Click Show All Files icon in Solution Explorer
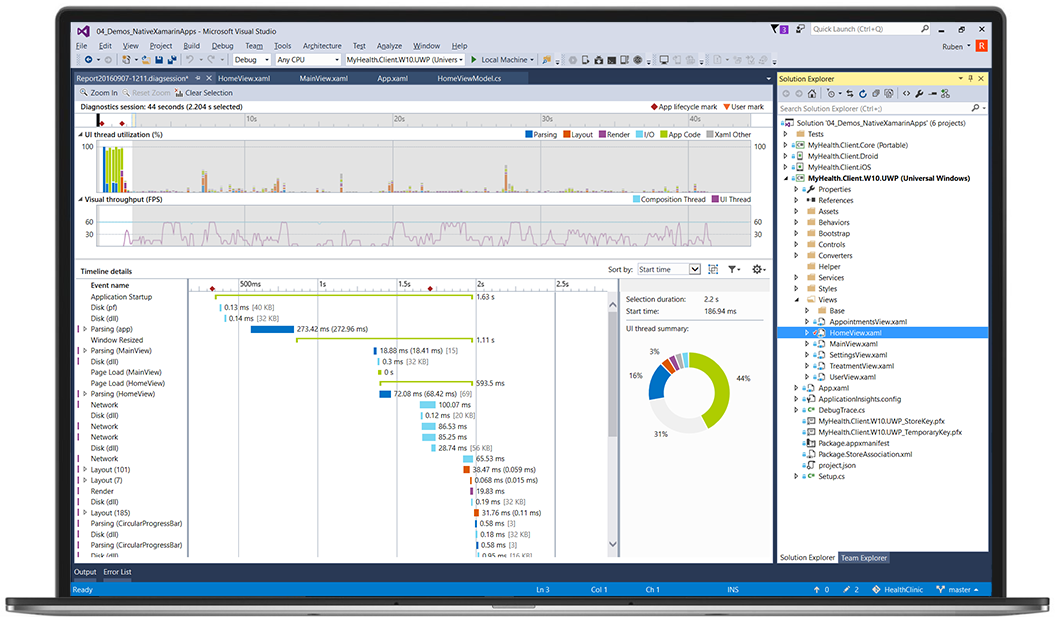This screenshot has height=621, width=1058. click(889, 94)
